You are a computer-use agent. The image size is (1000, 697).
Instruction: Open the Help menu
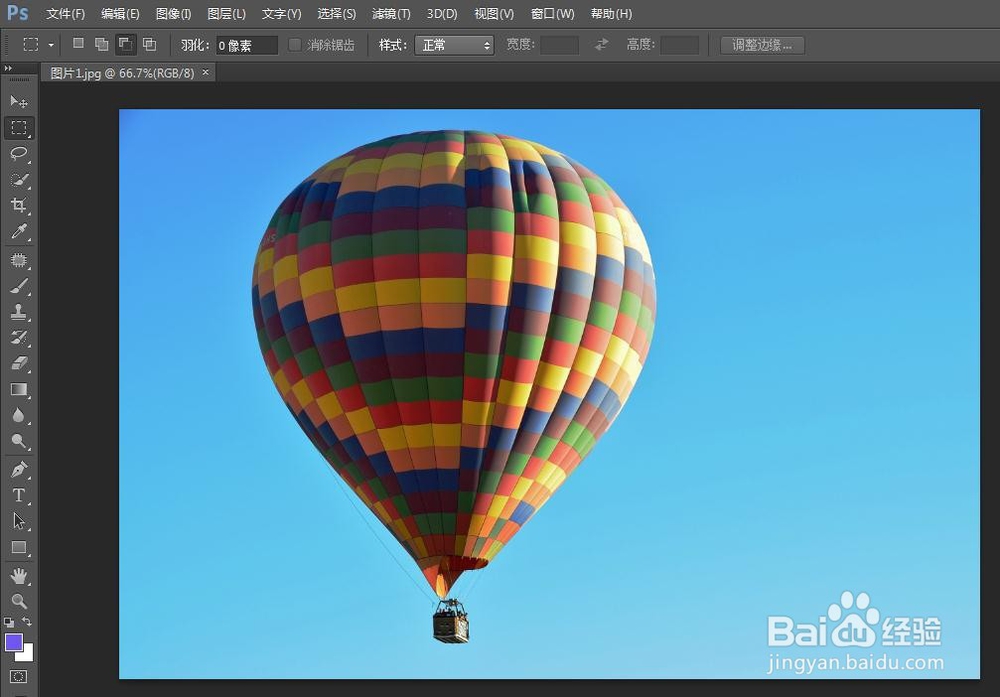tap(612, 13)
